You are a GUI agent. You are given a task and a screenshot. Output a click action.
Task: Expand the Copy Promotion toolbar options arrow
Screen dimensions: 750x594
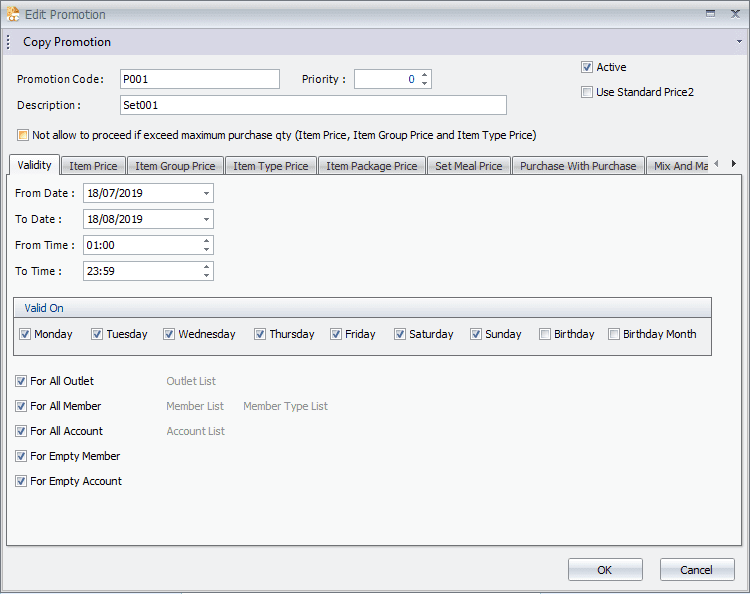click(740, 42)
